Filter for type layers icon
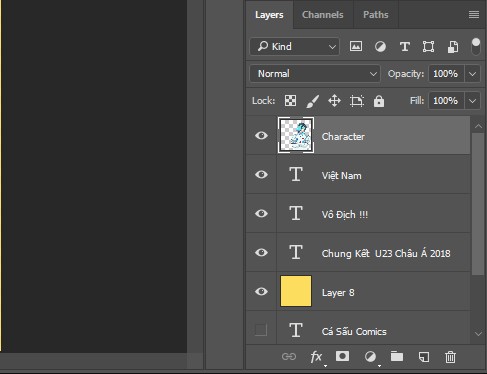487x374 pixels. (405, 47)
